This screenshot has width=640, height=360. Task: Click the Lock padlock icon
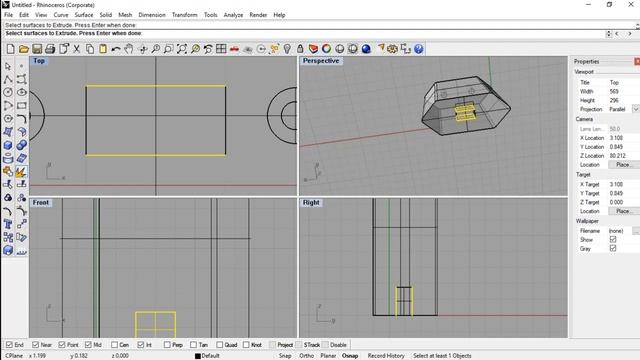[300, 49]
